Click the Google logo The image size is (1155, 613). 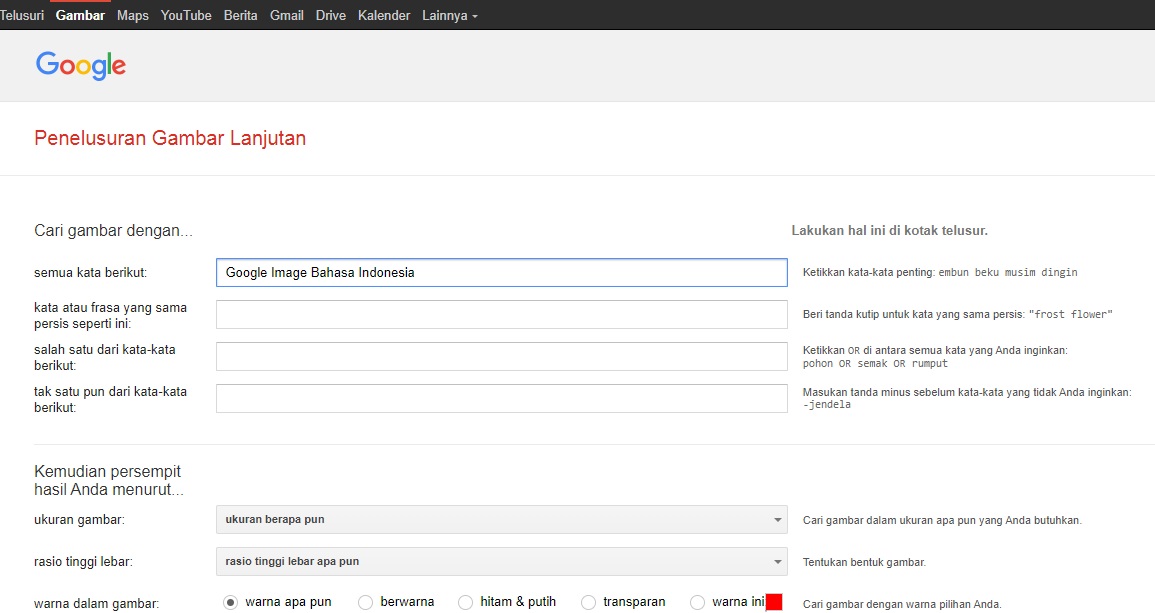click(x=81, y=66)
